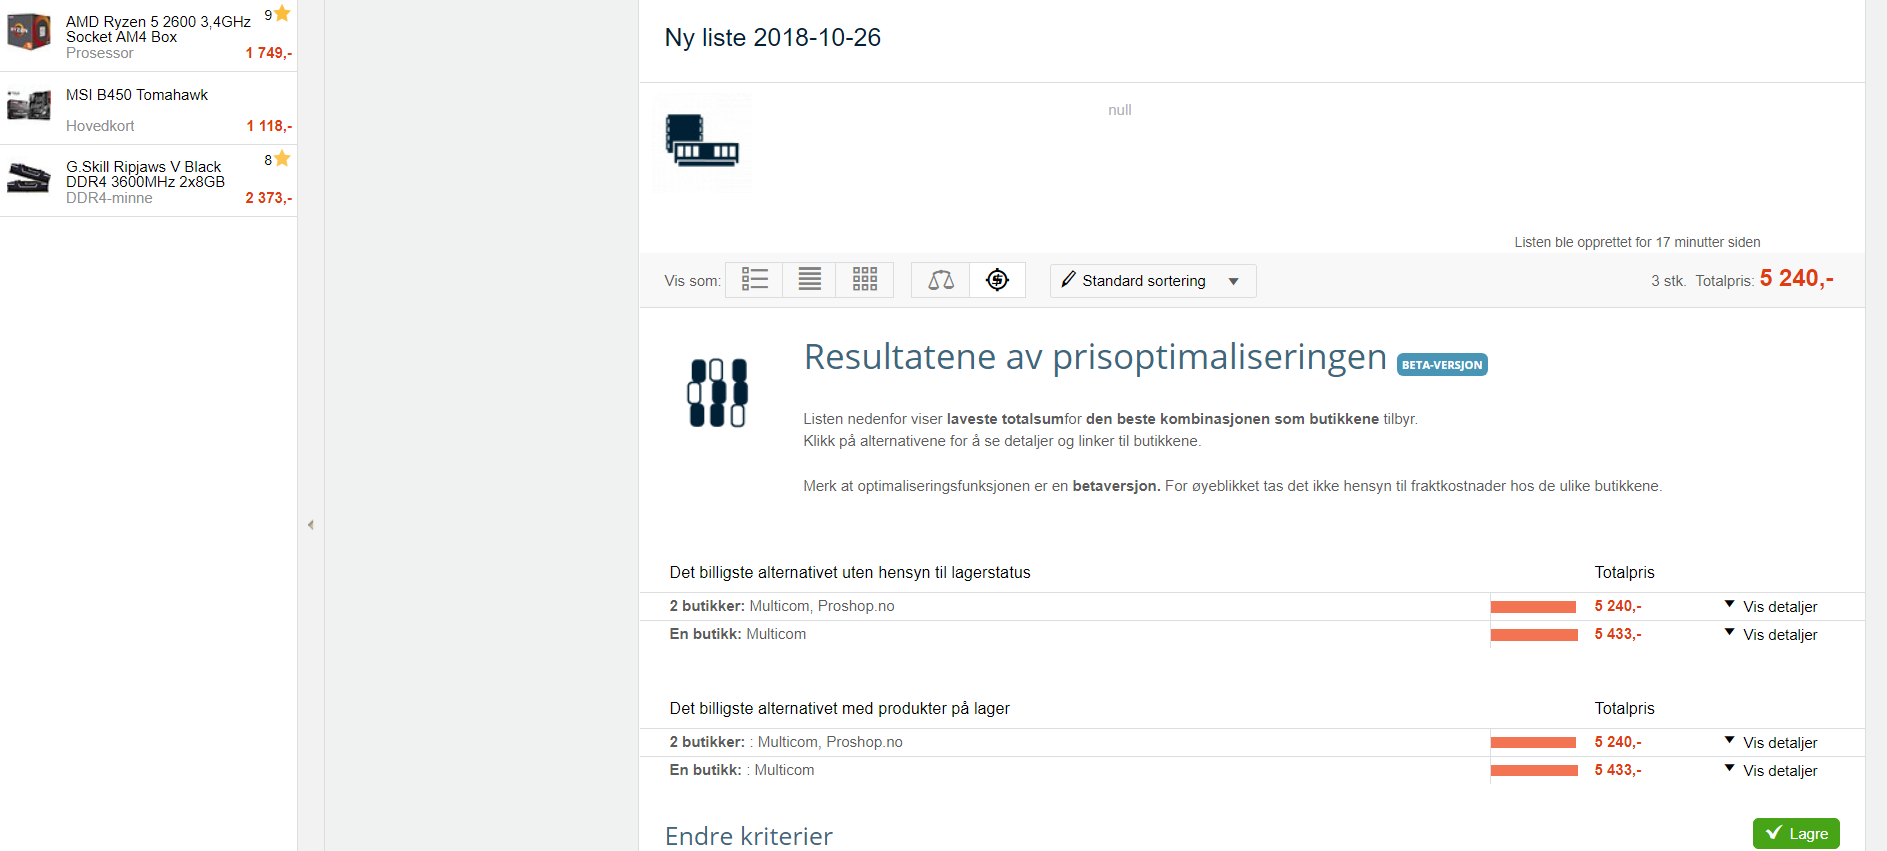Screen dimensions: 1887x851
Task: Click price bar of first 5 433,- row
Action: (1534, 635)
